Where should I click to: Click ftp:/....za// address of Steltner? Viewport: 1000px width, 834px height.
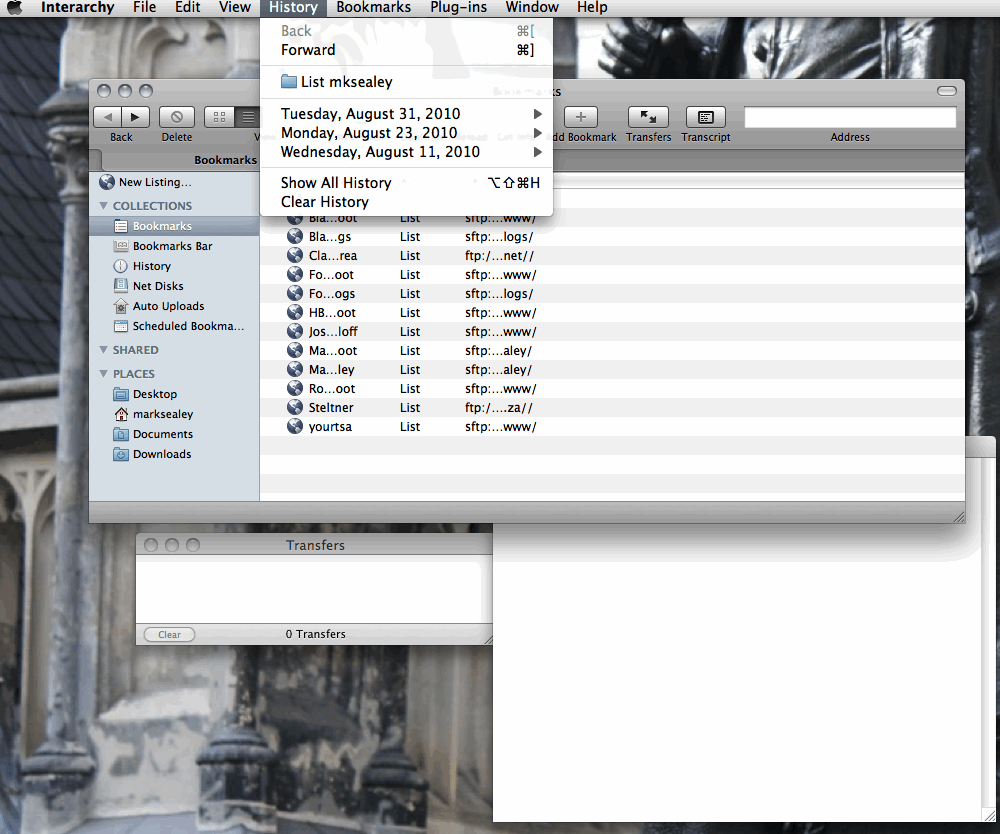499,407
